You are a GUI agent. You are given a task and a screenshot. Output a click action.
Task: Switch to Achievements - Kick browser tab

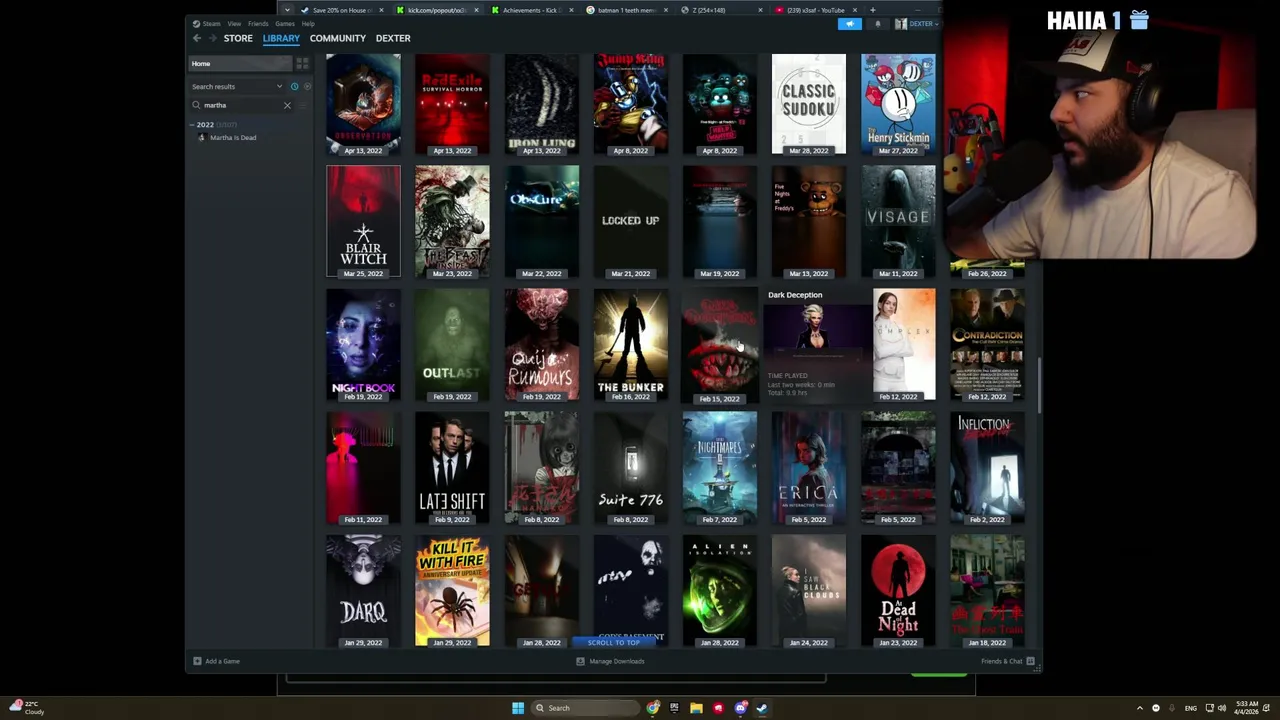point(530,10)
